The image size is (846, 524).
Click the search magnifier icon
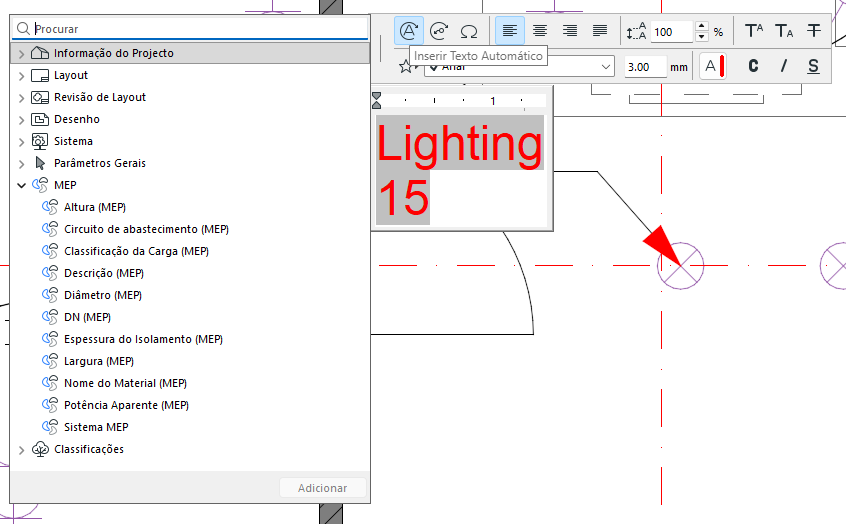coord(23,29)
